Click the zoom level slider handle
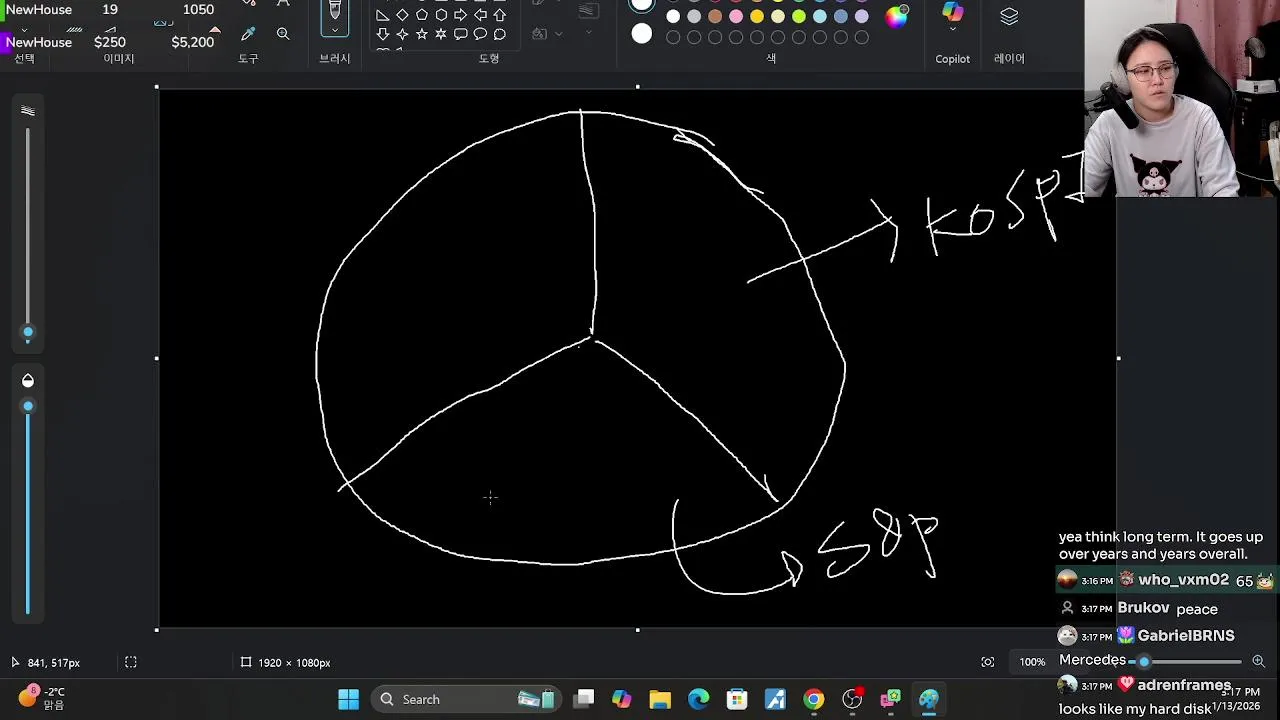The height and width of the screenshot is (720, 1280). (1144, 661)
